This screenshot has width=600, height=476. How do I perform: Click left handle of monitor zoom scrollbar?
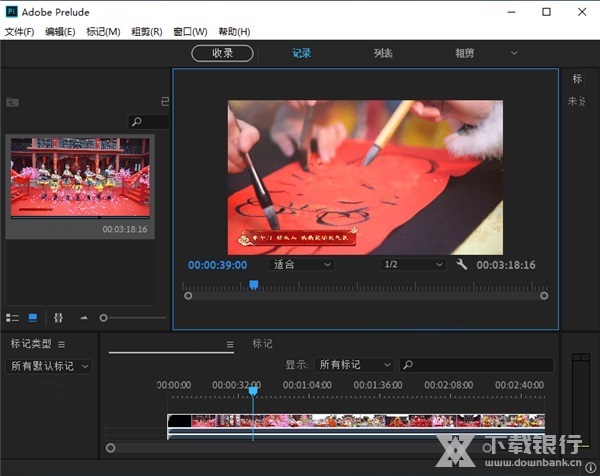[x=188, y=296]
